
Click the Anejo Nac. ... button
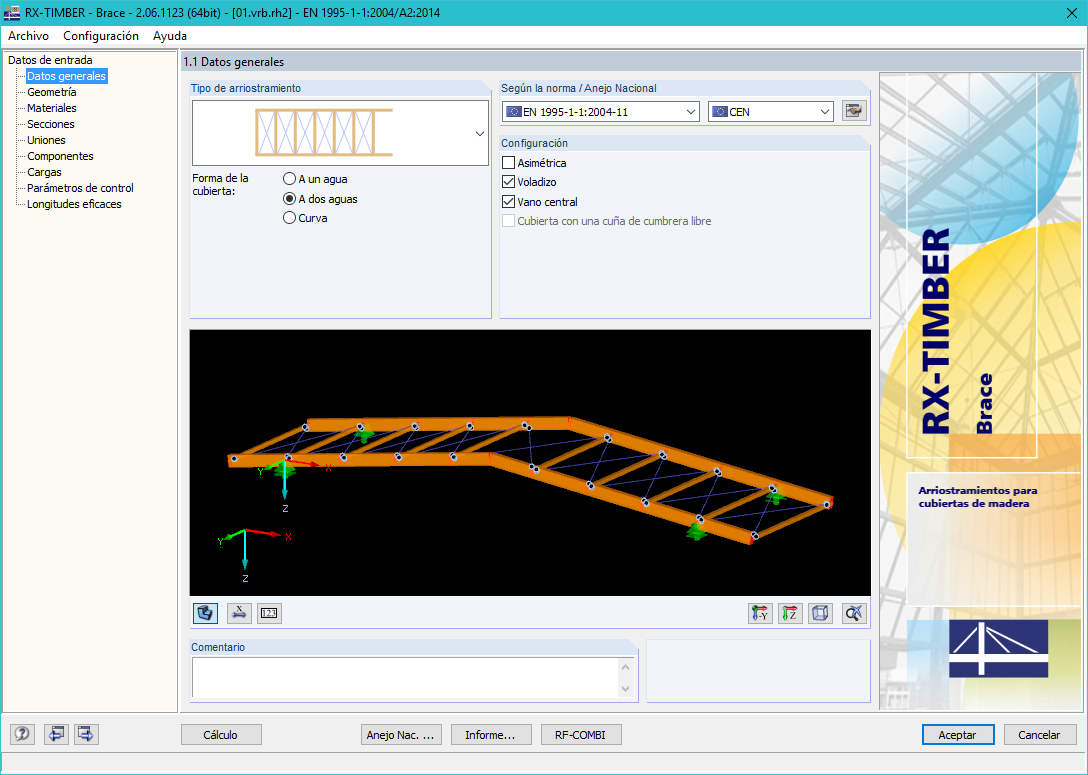(400, 735)
